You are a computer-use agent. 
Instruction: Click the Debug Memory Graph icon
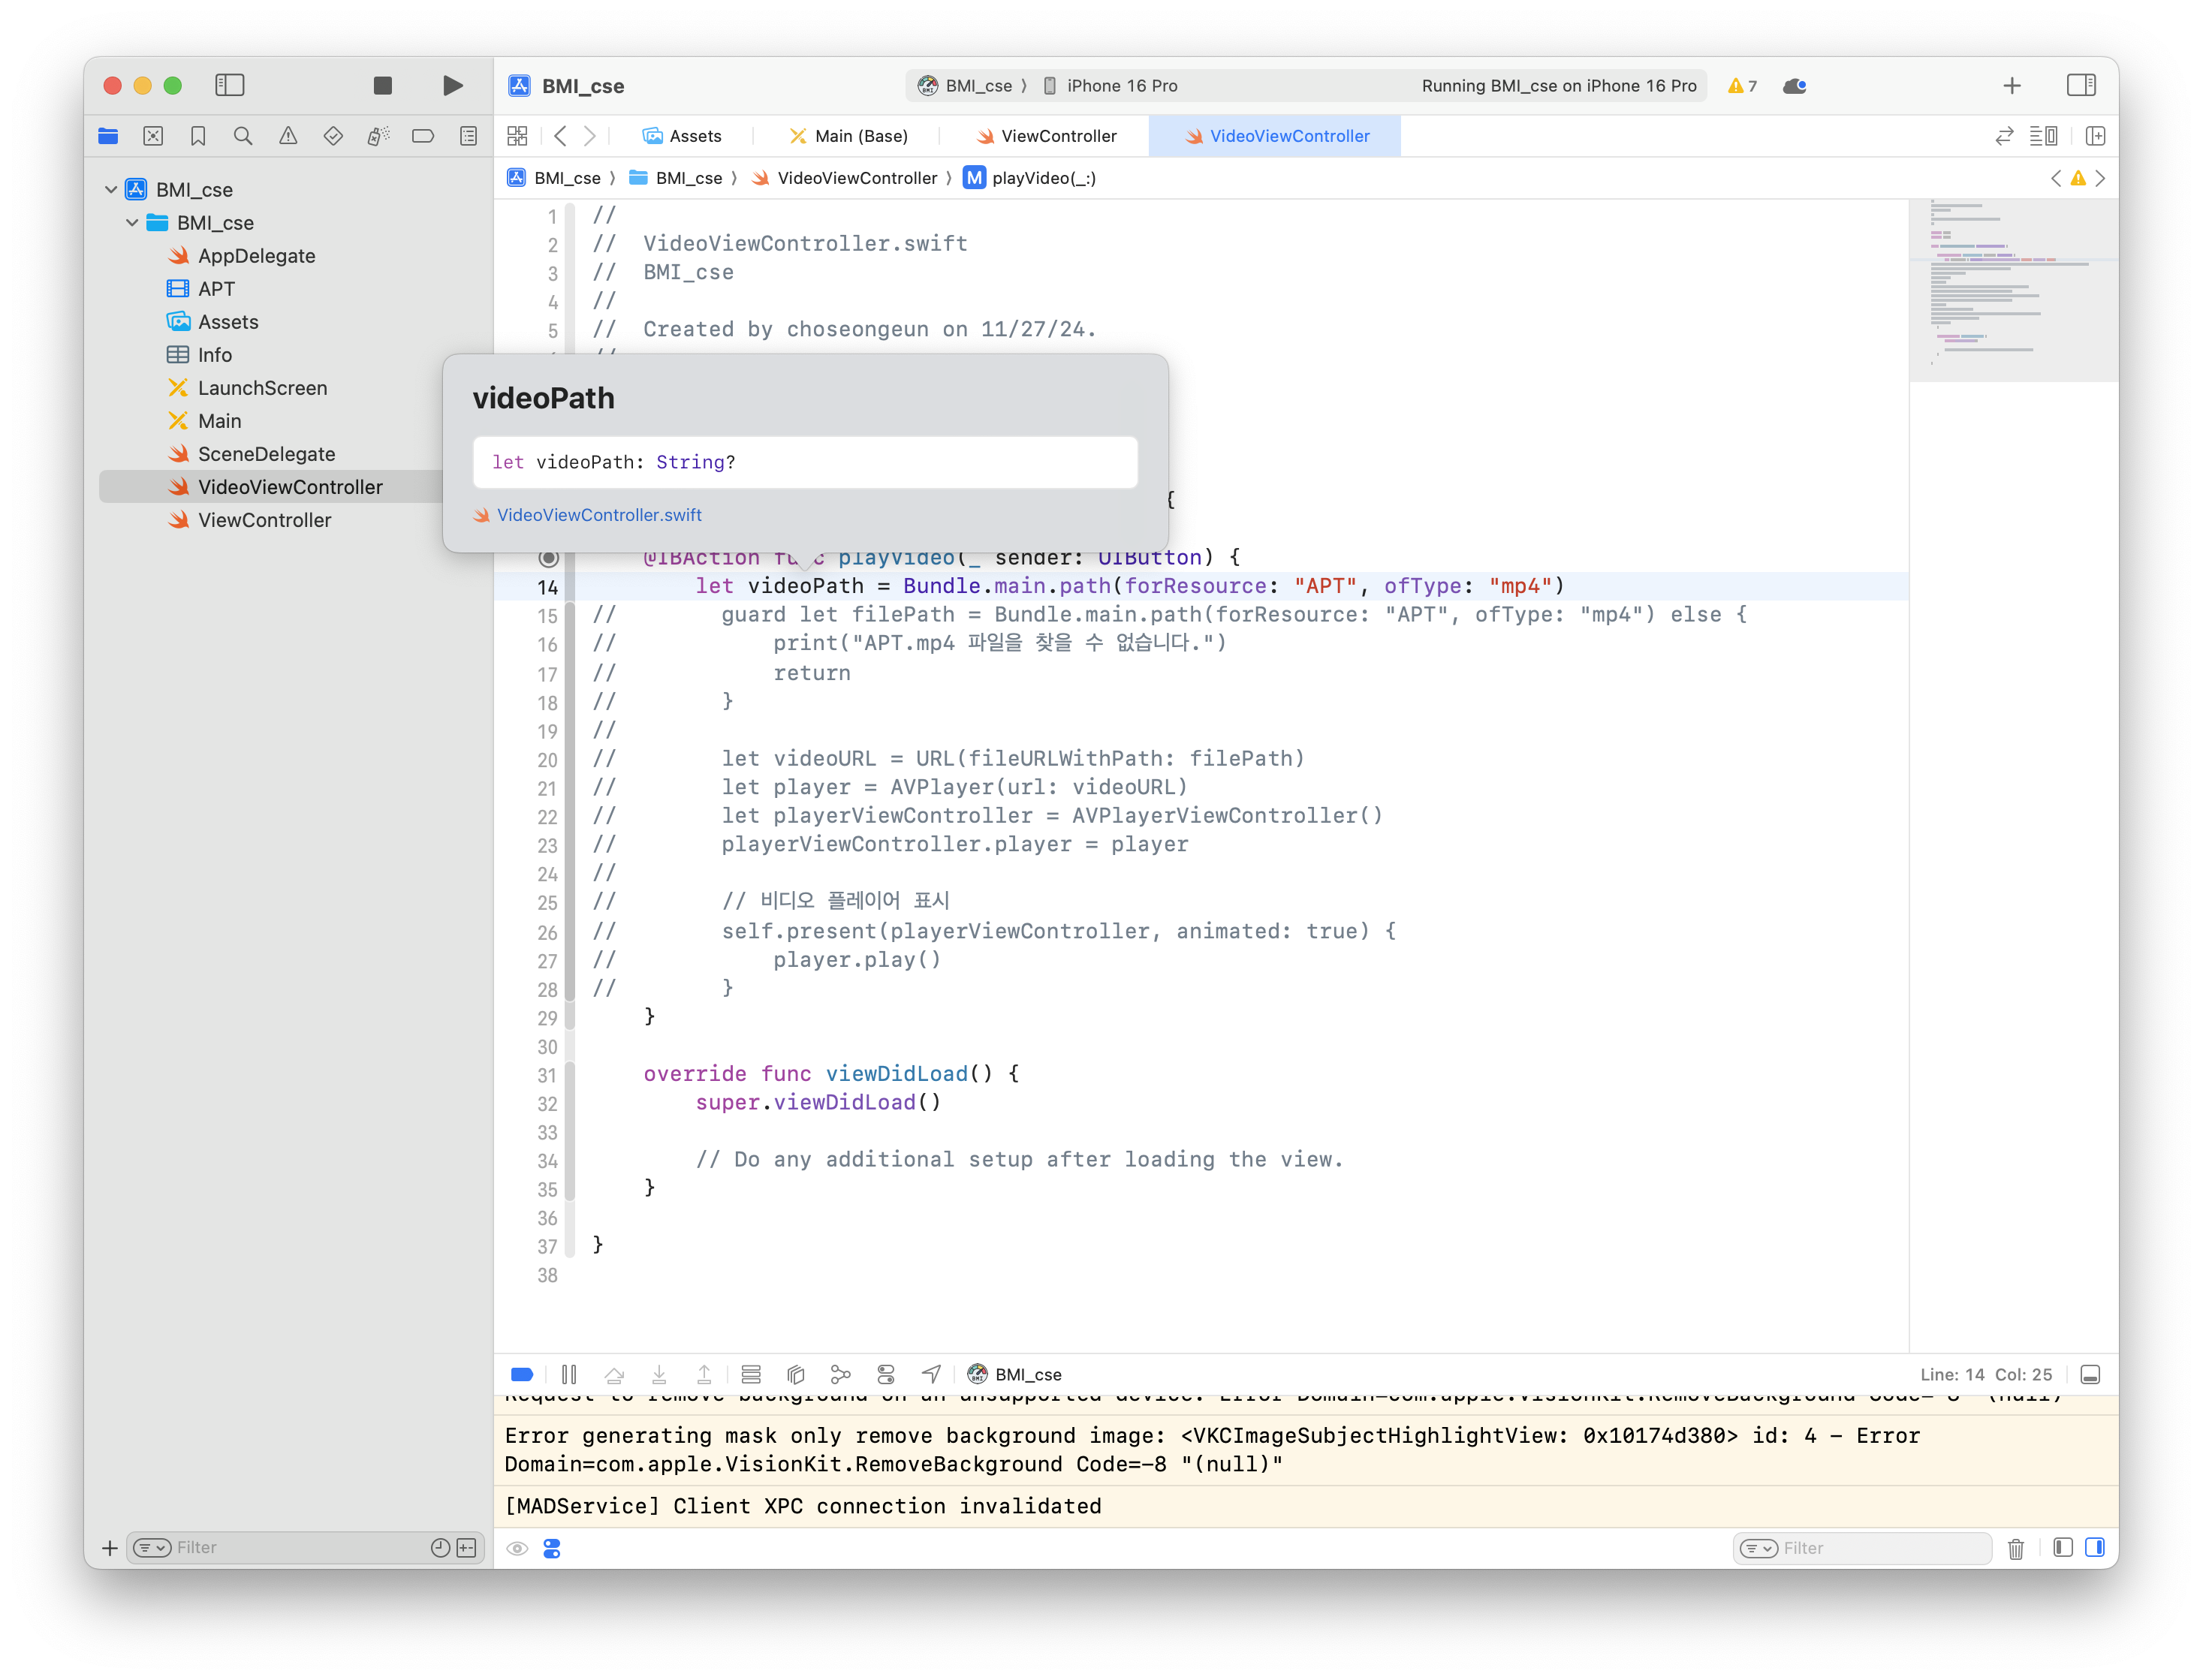pyautogui.click(x=841, y=1375)
